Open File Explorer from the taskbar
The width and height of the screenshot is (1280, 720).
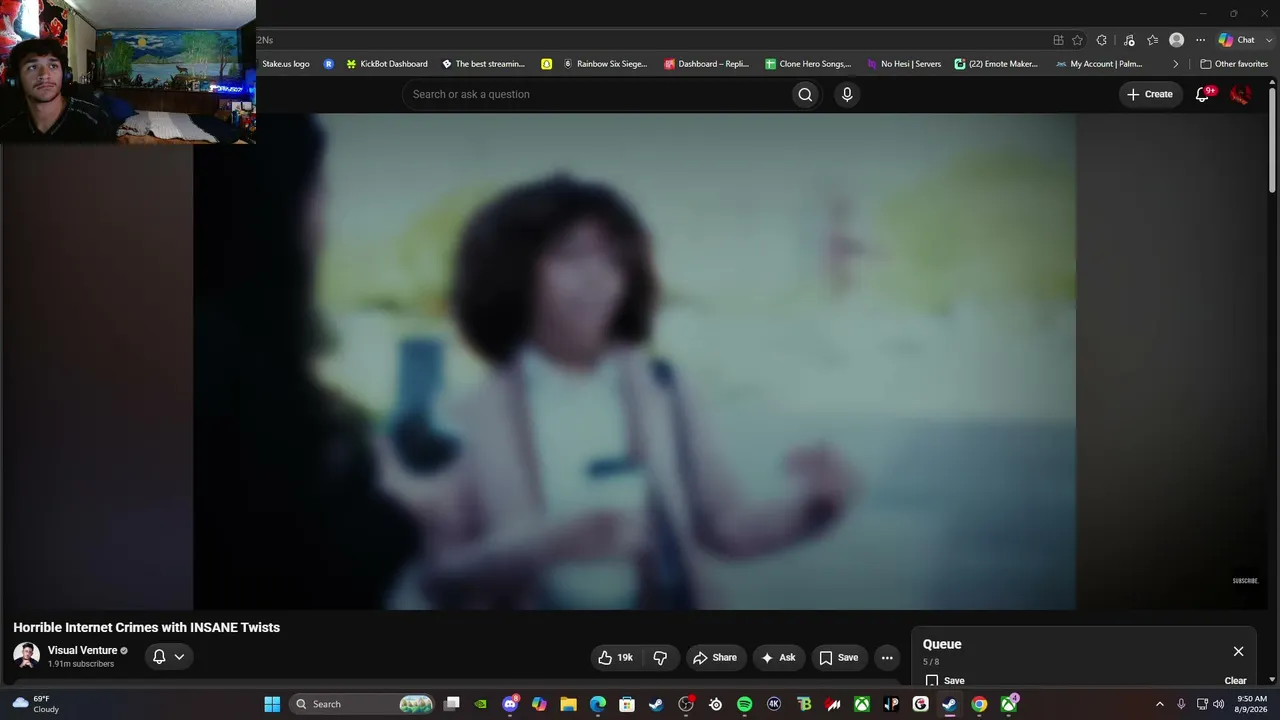tap(568, 704)
